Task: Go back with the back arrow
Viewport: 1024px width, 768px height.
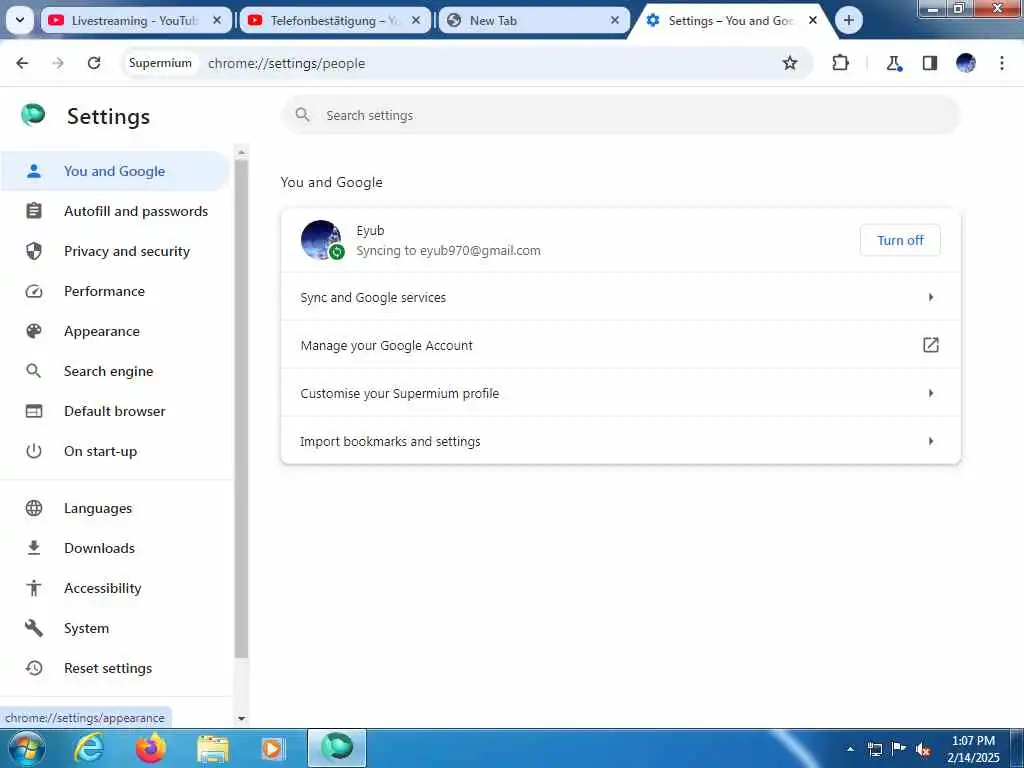Action: pos(22,63)
